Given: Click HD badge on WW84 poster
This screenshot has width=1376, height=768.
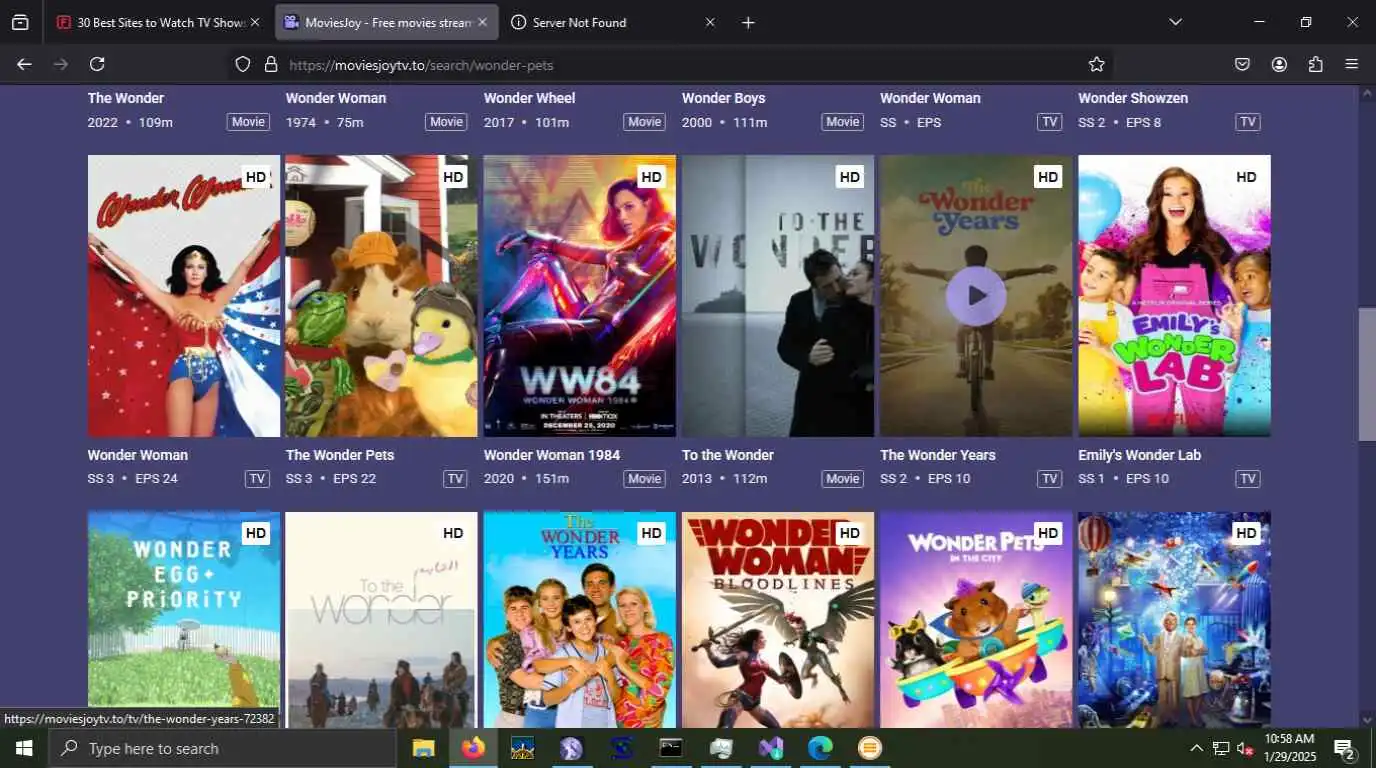Looking at the screenshot, I should (651, 177).
